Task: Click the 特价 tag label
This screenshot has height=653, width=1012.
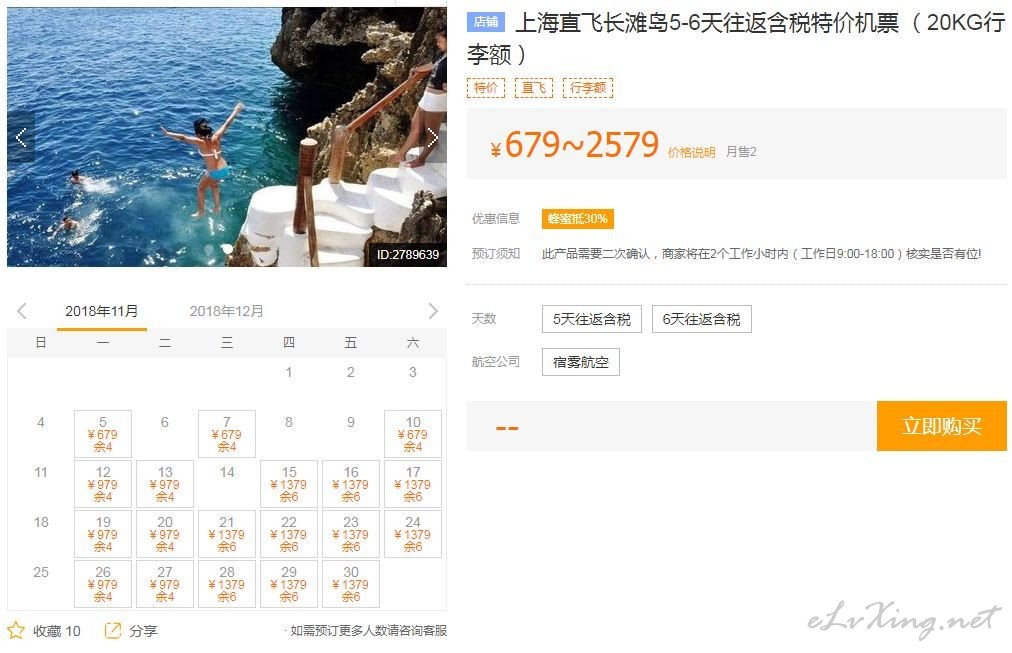Action: pos(485,88)
